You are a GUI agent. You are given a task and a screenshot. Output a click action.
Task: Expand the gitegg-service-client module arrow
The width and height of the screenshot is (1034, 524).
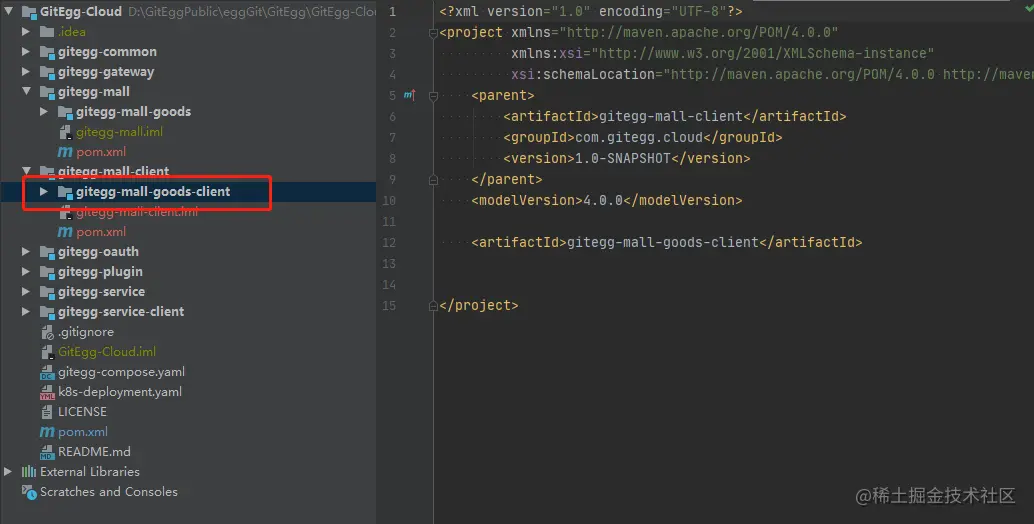click(26, 311)
